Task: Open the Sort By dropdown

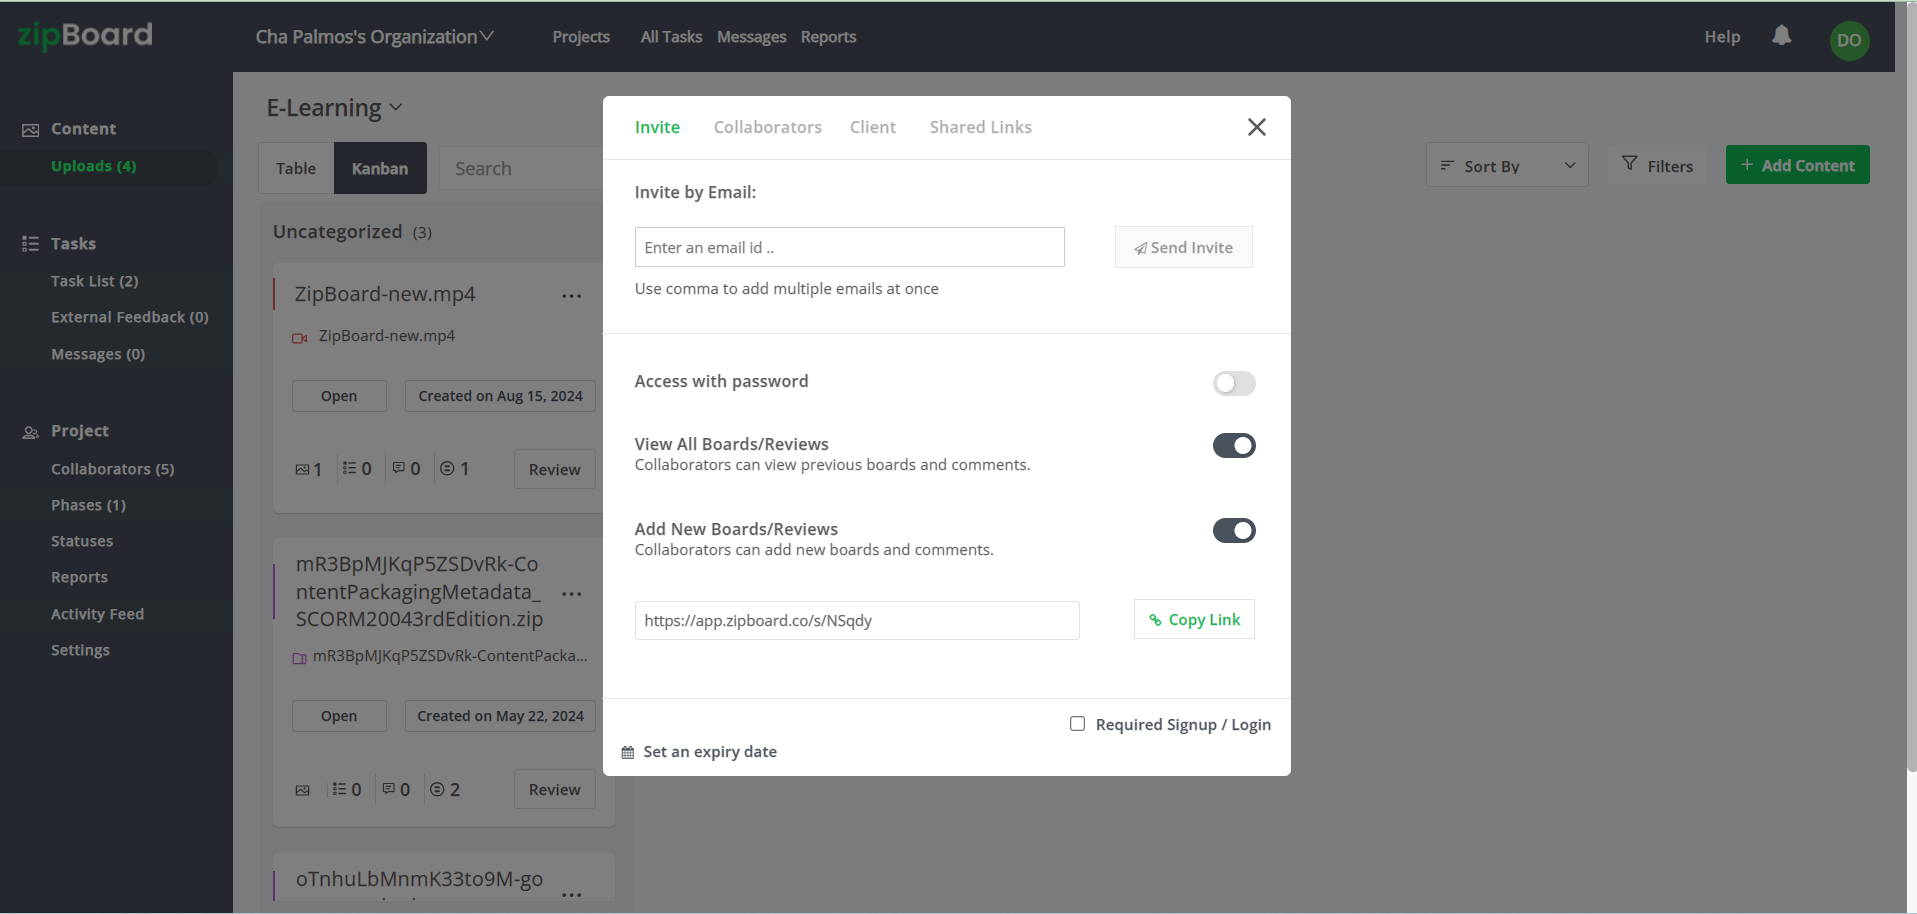Action: click(1506, 165)
